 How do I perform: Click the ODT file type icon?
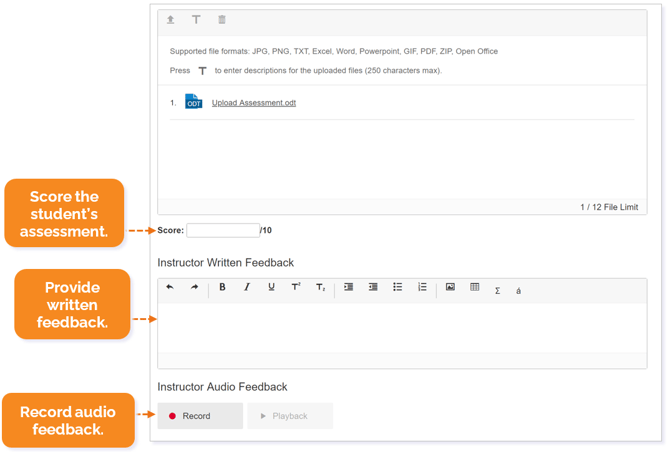tap(194, 102)
